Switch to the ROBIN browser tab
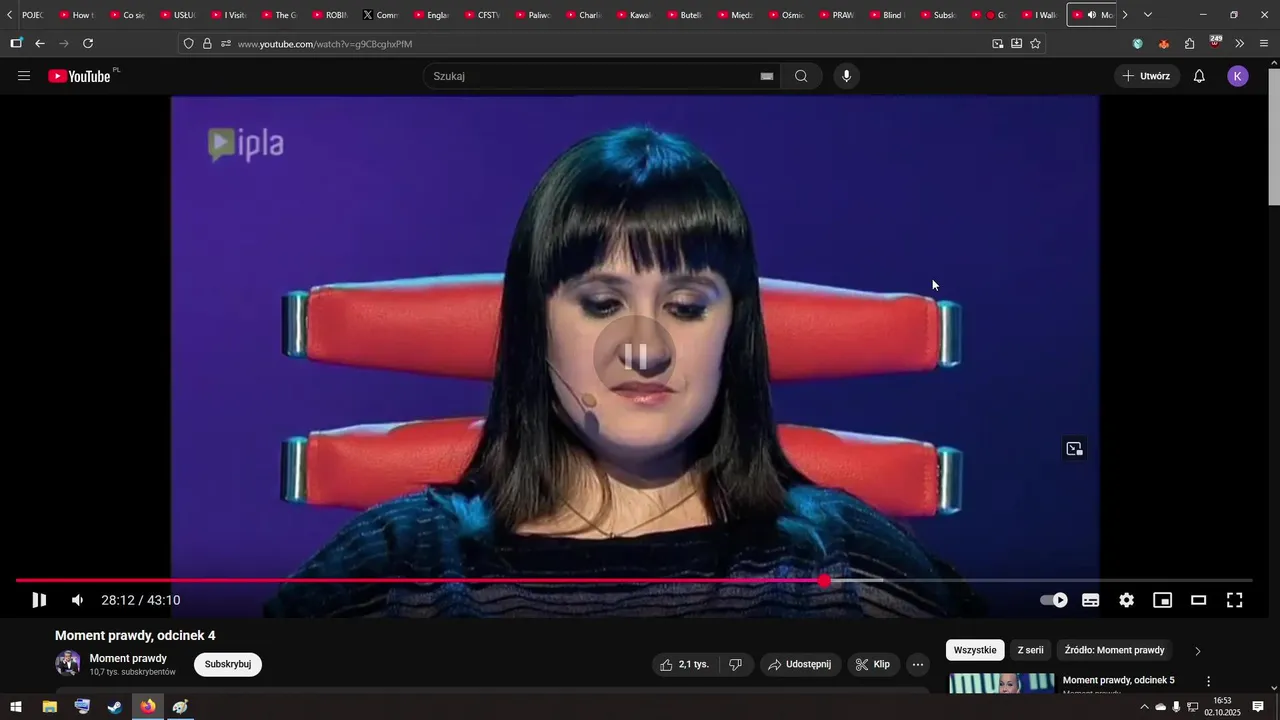 [330, 15]
